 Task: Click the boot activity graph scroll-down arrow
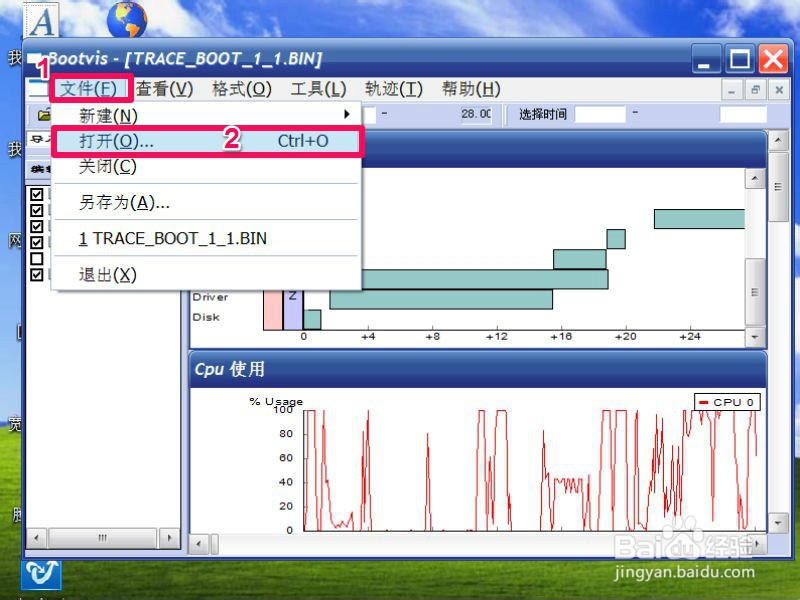[755, 337]
